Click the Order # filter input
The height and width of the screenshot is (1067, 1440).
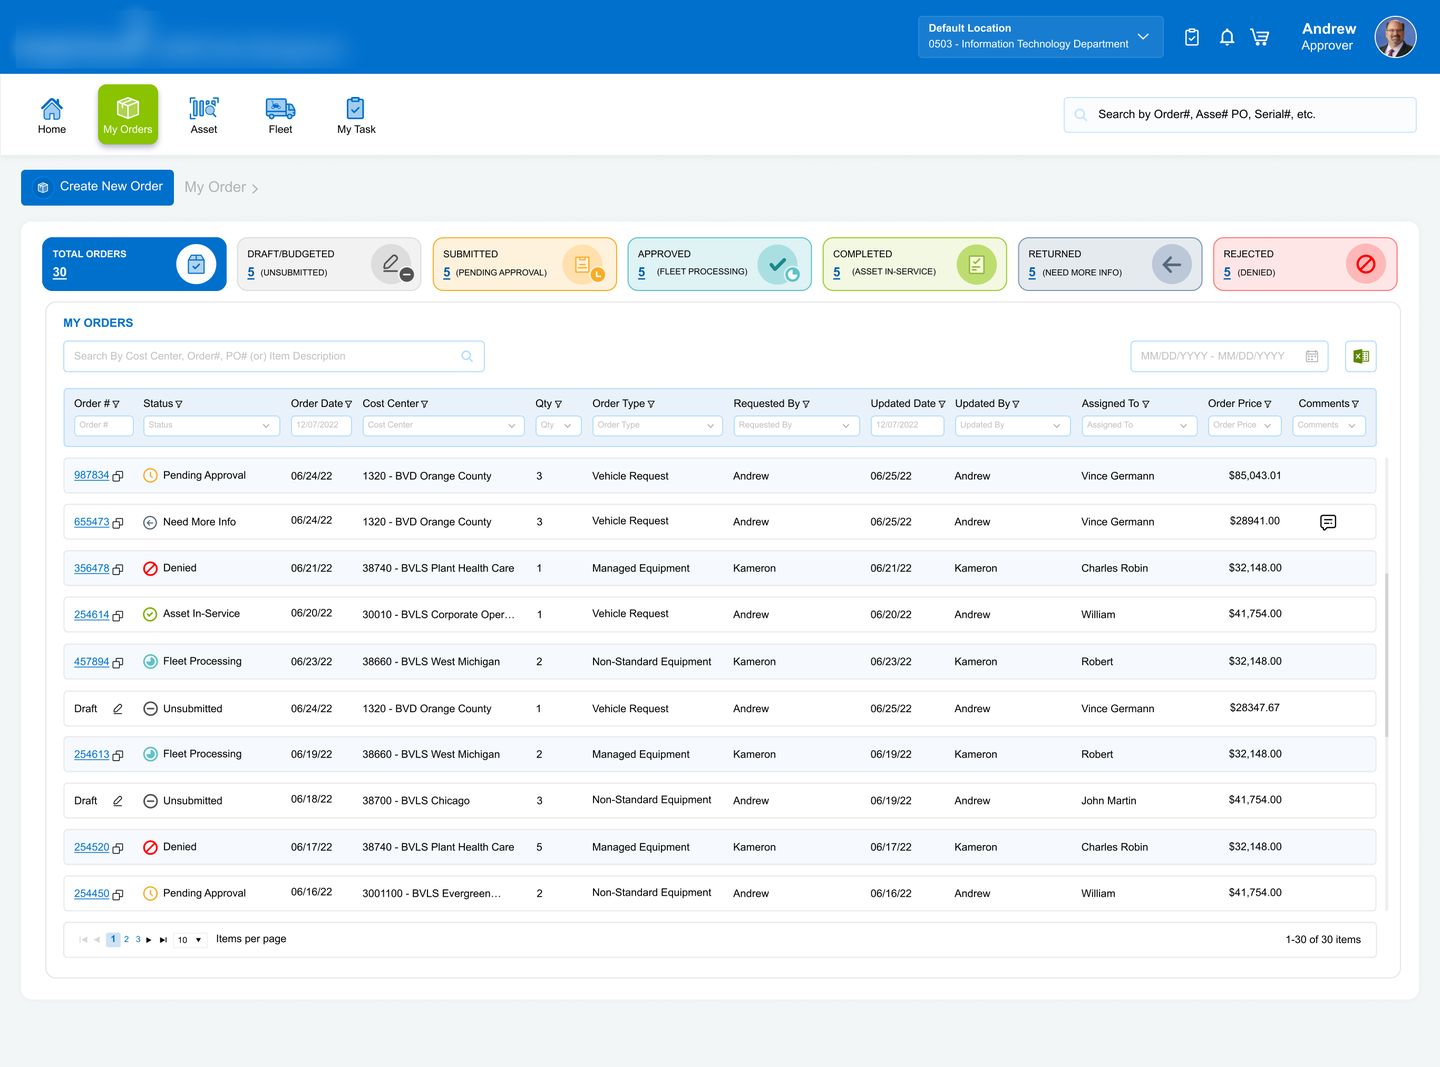coord(104,425)
